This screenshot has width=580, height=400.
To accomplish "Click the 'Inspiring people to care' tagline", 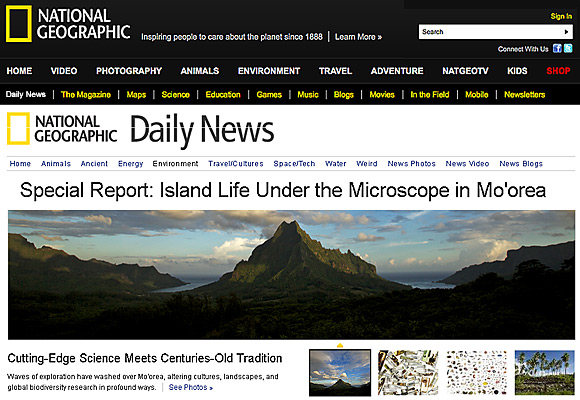I will tap(232, 37).
